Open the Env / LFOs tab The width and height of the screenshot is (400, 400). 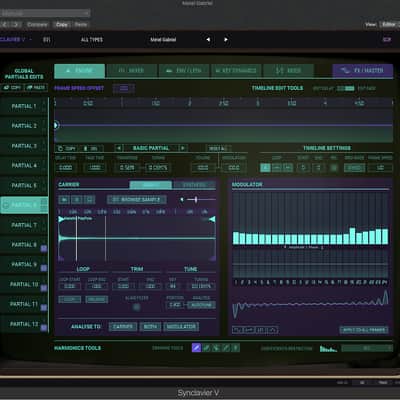coord(184,71)
